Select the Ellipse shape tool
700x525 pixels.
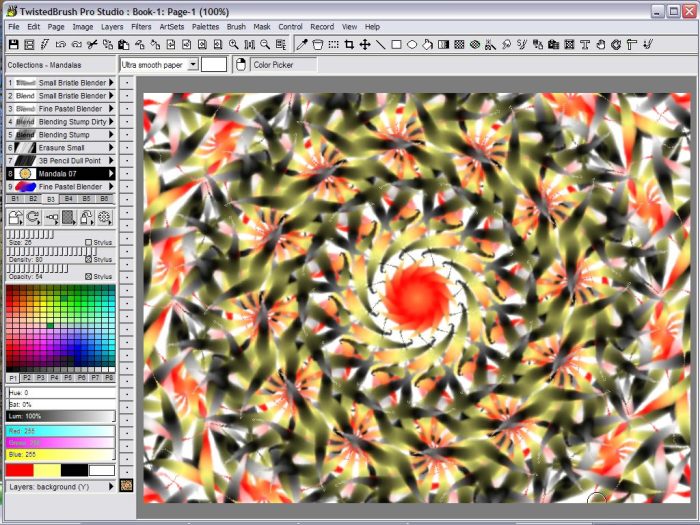[x=412, y=45]
